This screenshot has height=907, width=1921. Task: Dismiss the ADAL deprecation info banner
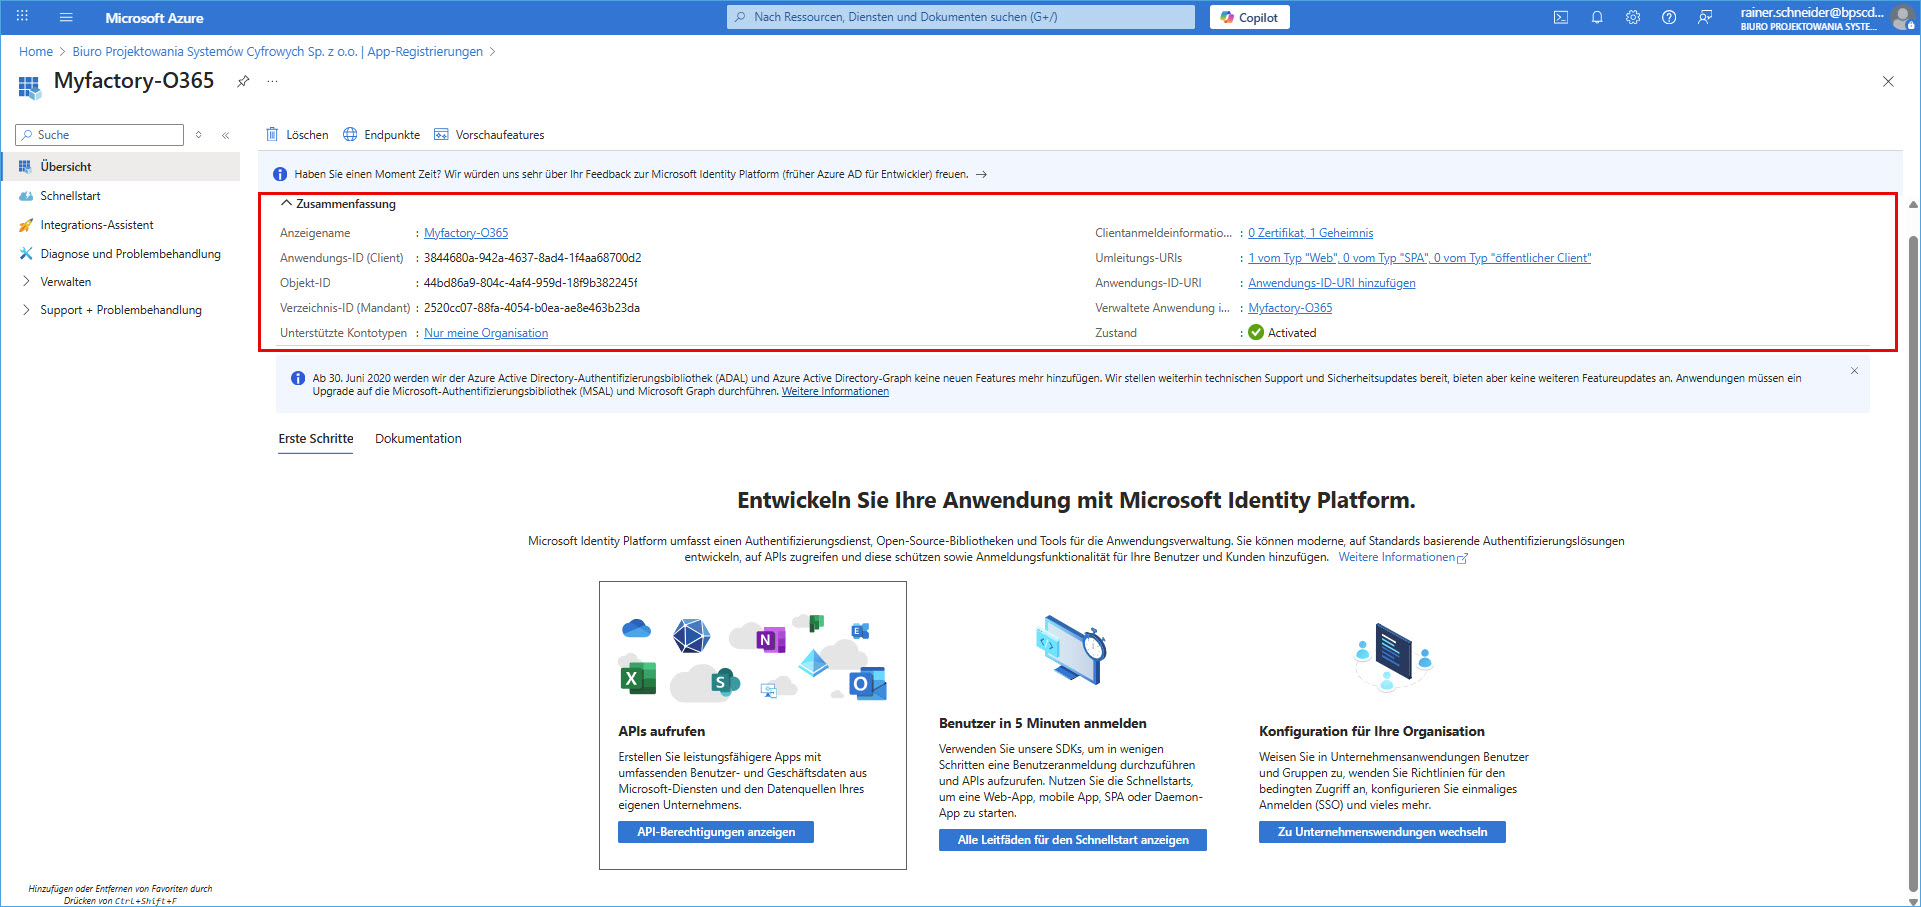pyautogui.click(x=1854, y=371)
